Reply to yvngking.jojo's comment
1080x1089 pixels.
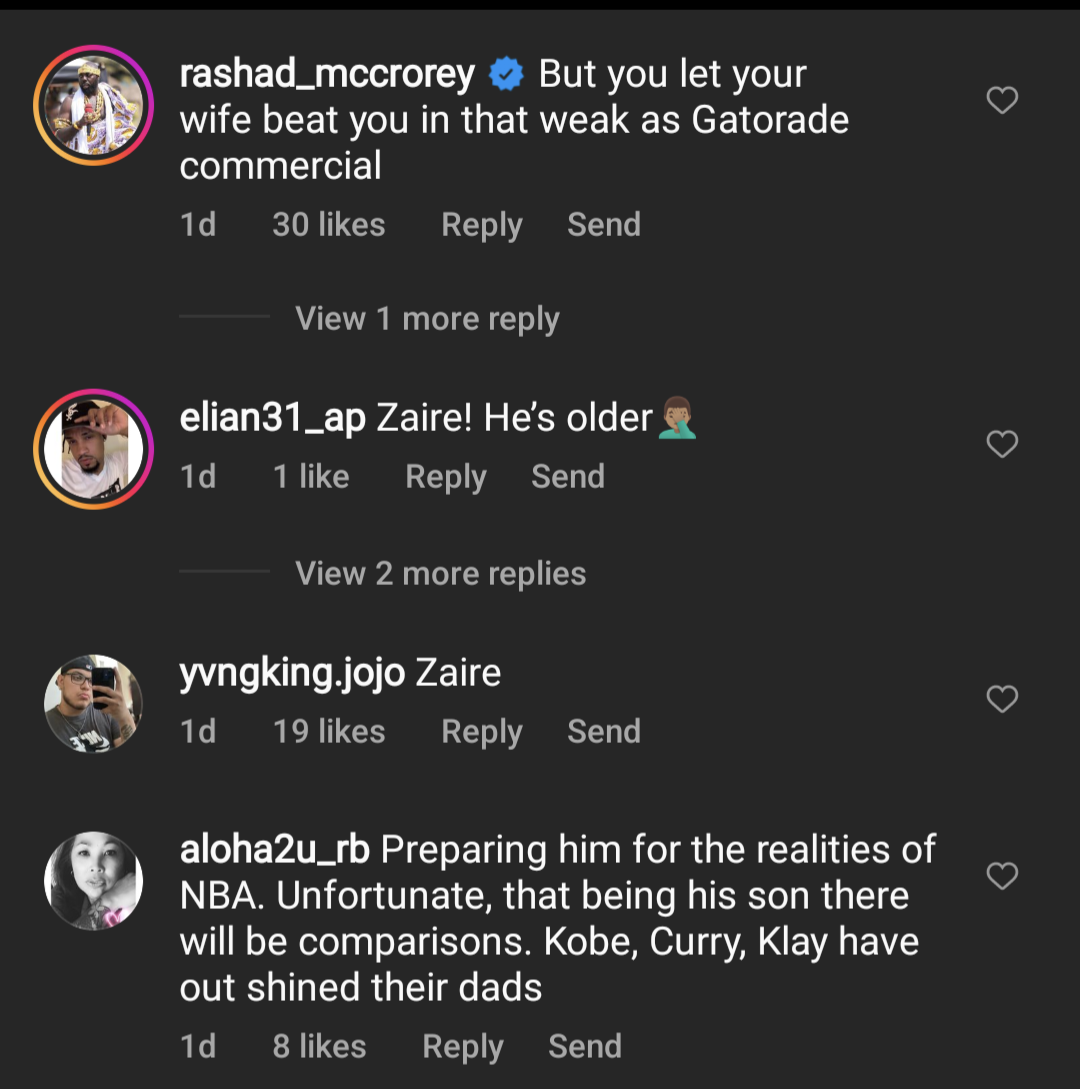(481, 731)
